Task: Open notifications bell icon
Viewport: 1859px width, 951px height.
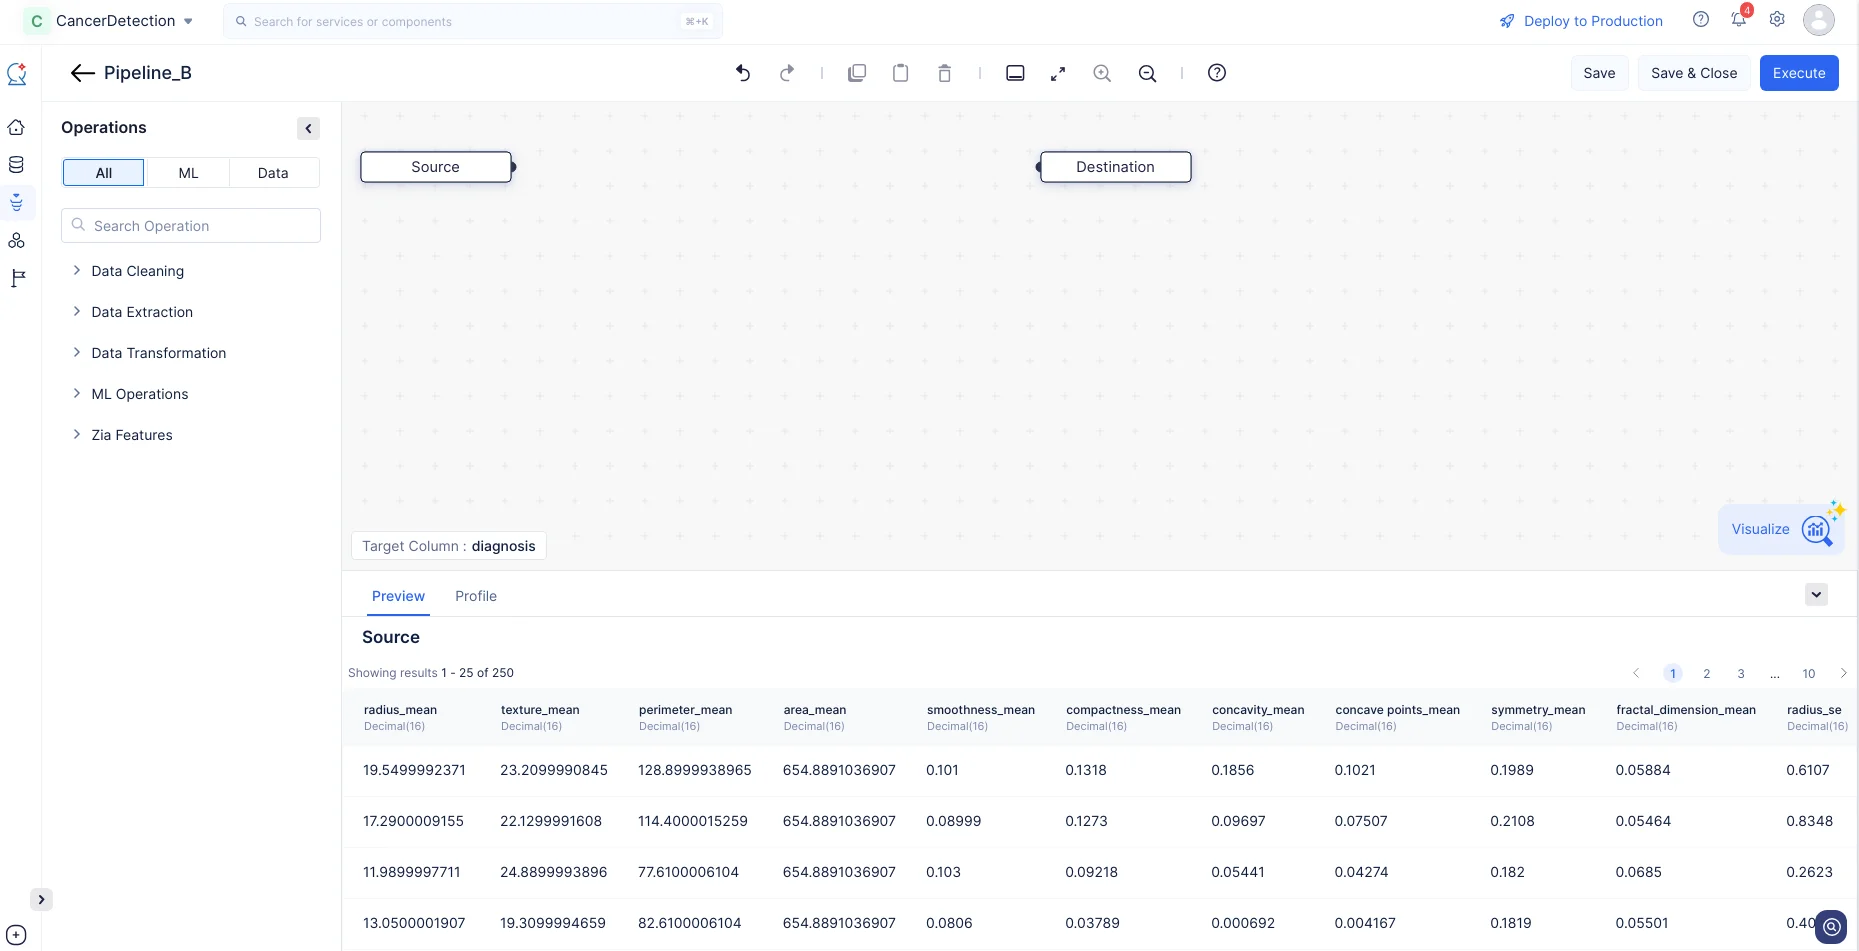Action: [1739, 19]
